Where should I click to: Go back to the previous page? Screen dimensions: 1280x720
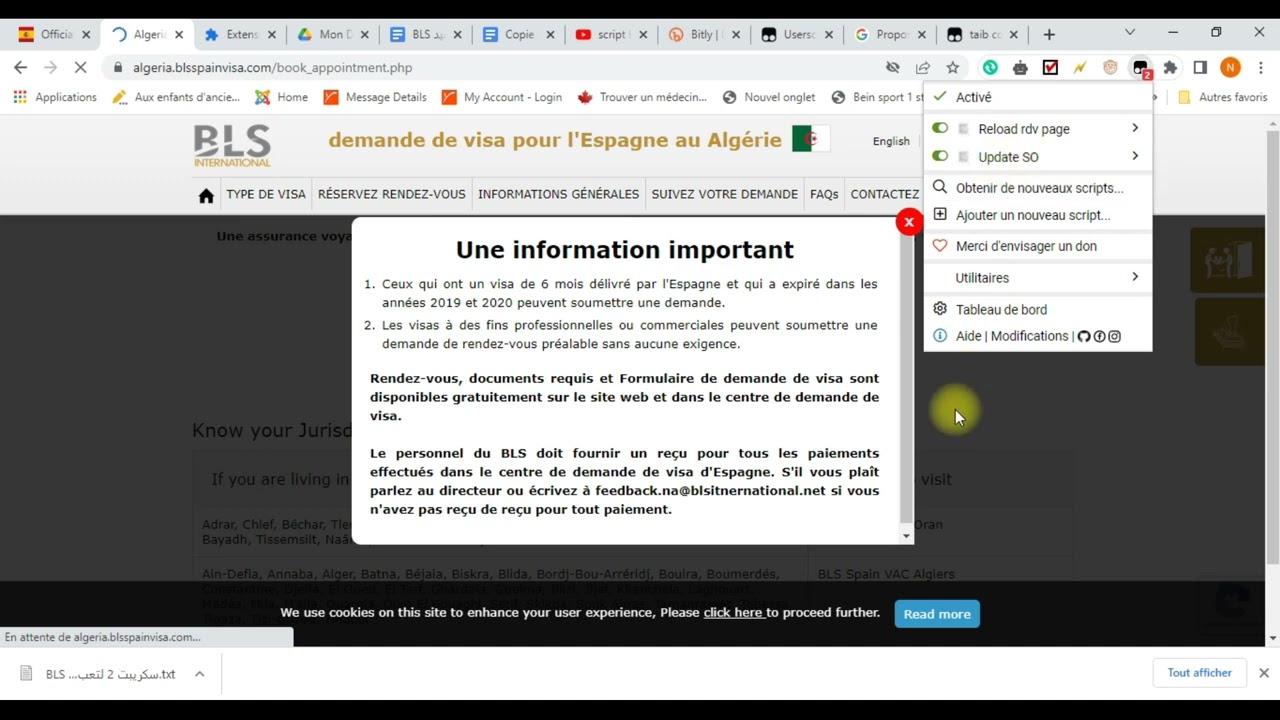[x=21, y=68]
